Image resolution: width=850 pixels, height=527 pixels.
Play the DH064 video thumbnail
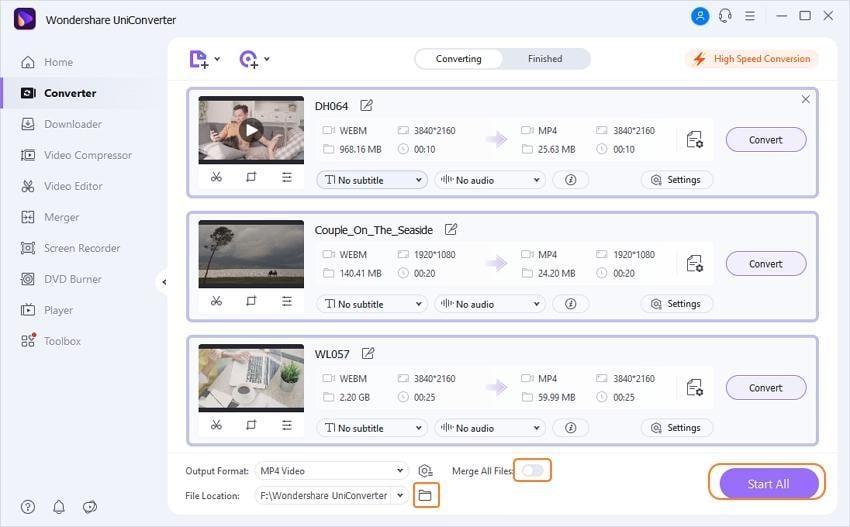pyautogui.click(x=251, y=130)
